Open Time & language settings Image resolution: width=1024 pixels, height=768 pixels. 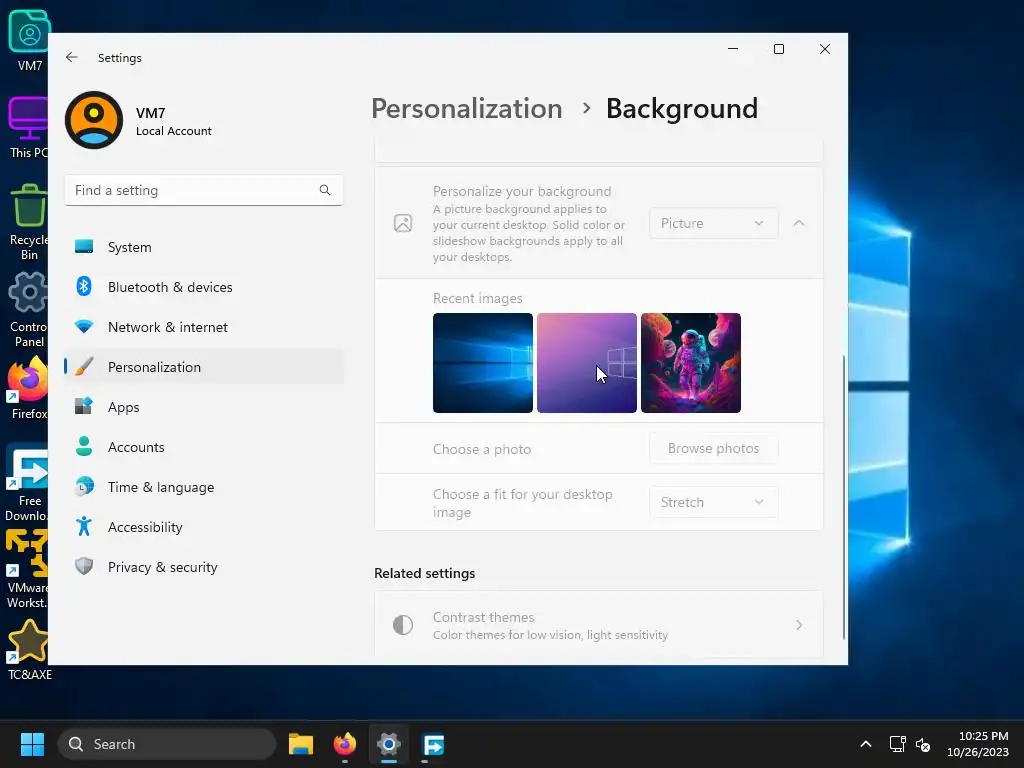click(x=204, y=487)
